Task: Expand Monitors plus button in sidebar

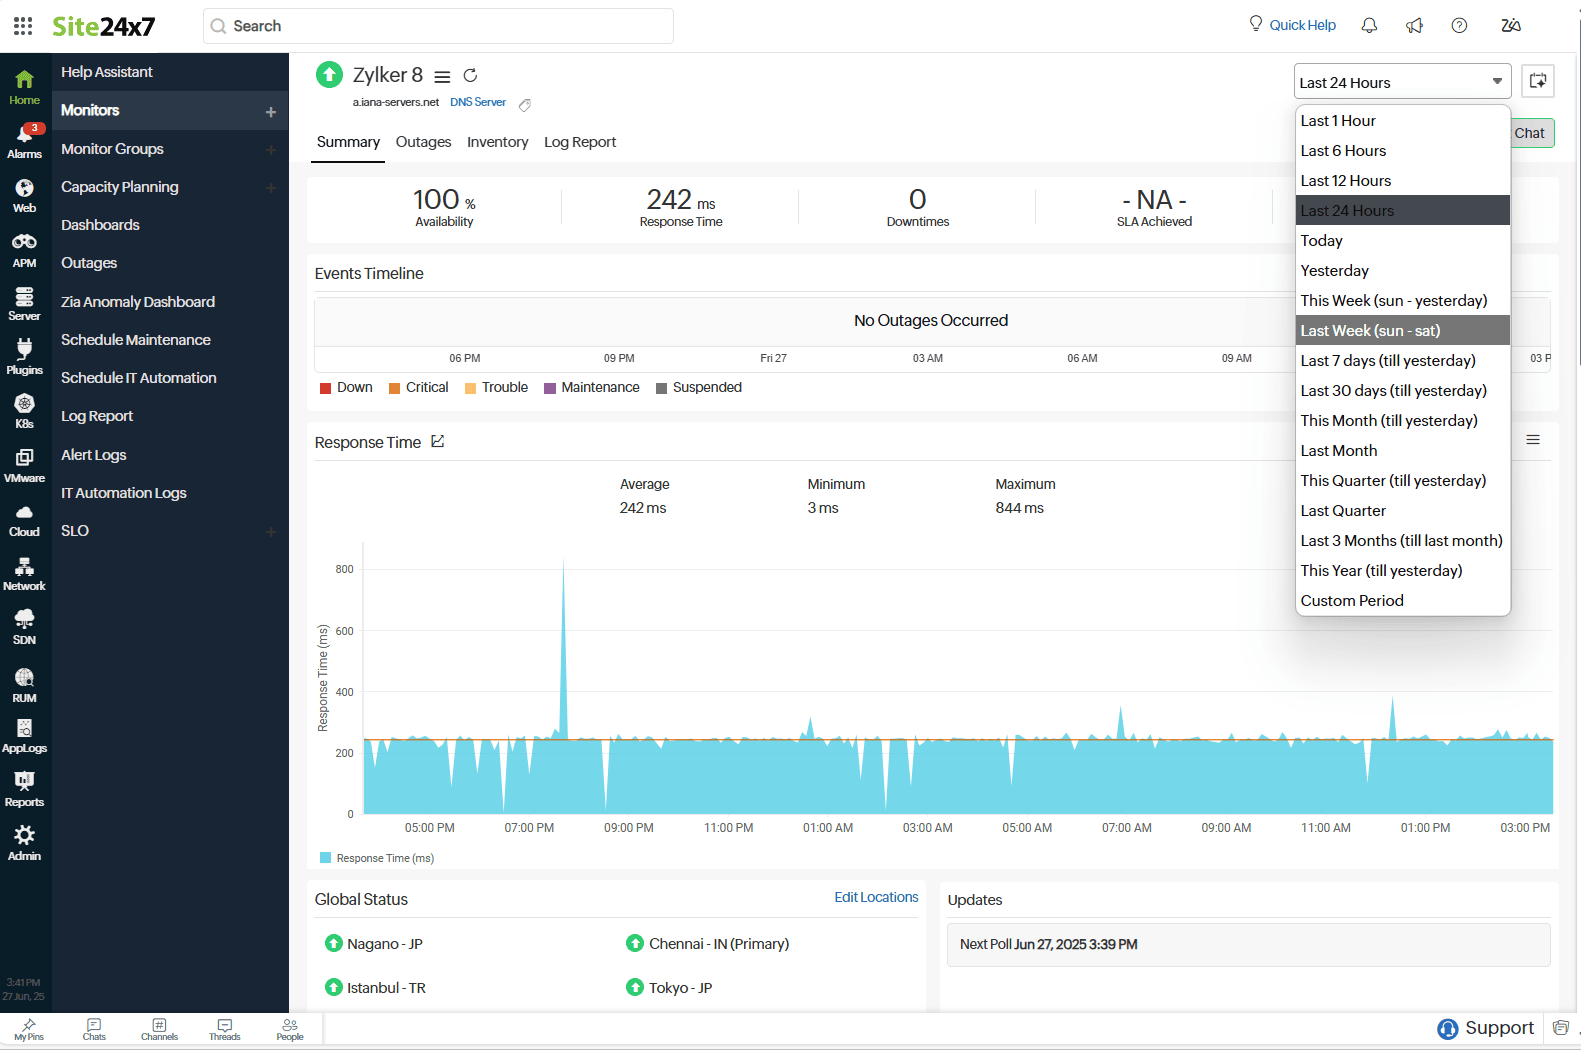Action: (270, 112)
